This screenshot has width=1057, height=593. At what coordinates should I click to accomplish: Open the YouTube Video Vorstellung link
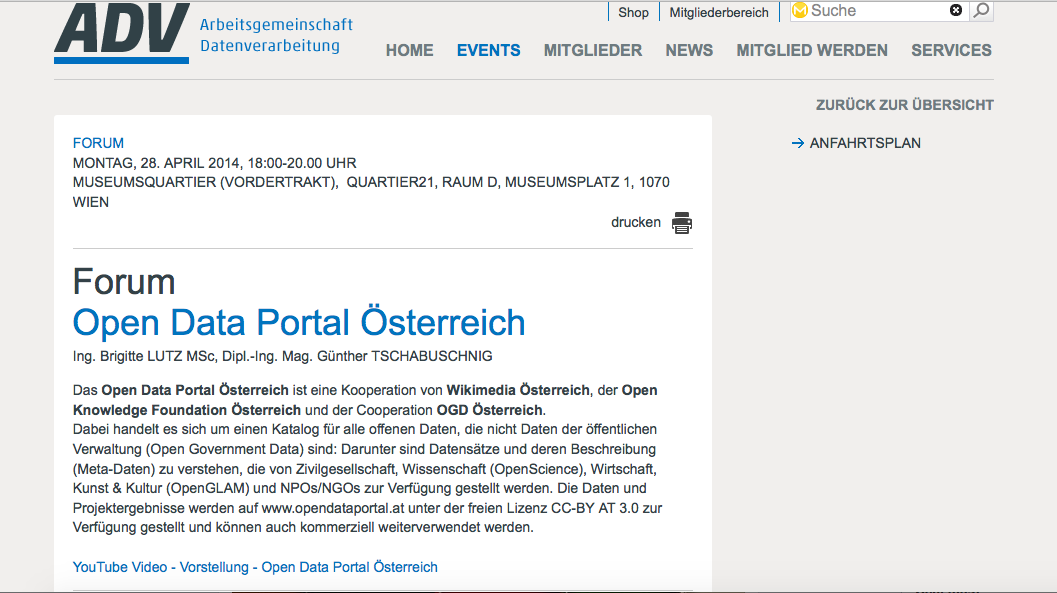point(255,567)
